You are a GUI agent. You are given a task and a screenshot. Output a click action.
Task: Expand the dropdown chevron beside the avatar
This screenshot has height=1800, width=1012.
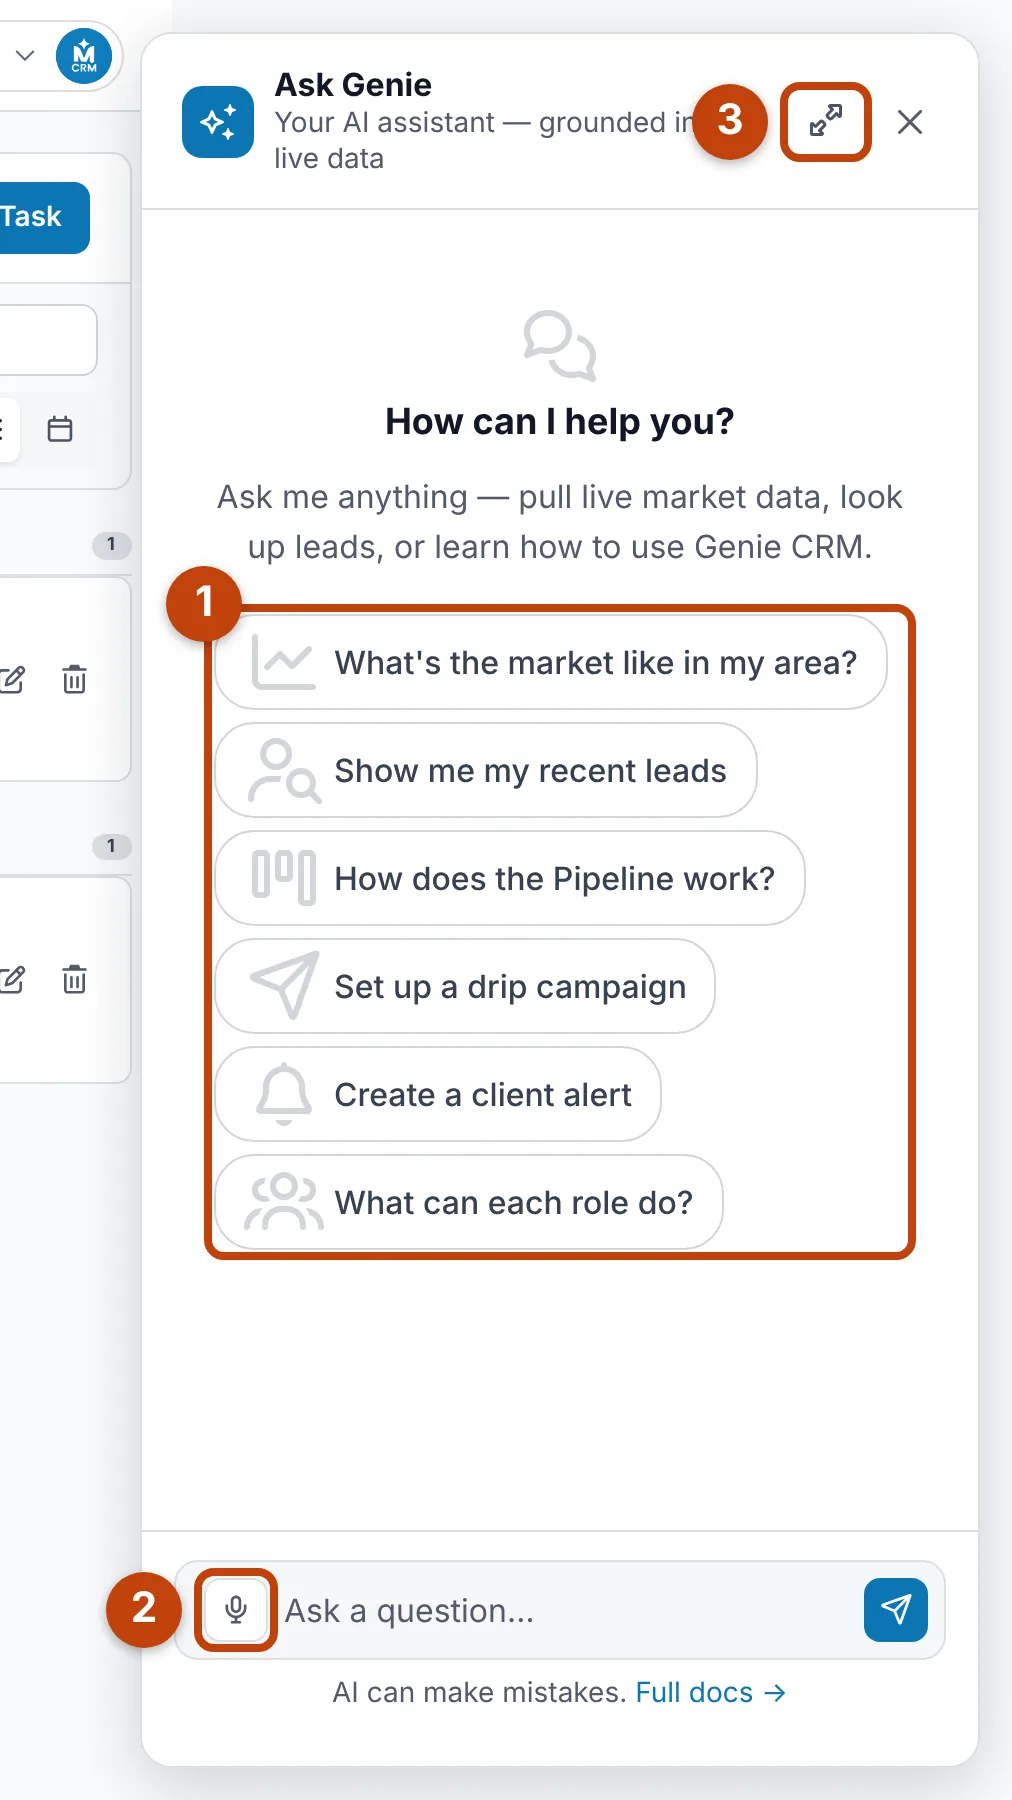[x=25, y=56]
